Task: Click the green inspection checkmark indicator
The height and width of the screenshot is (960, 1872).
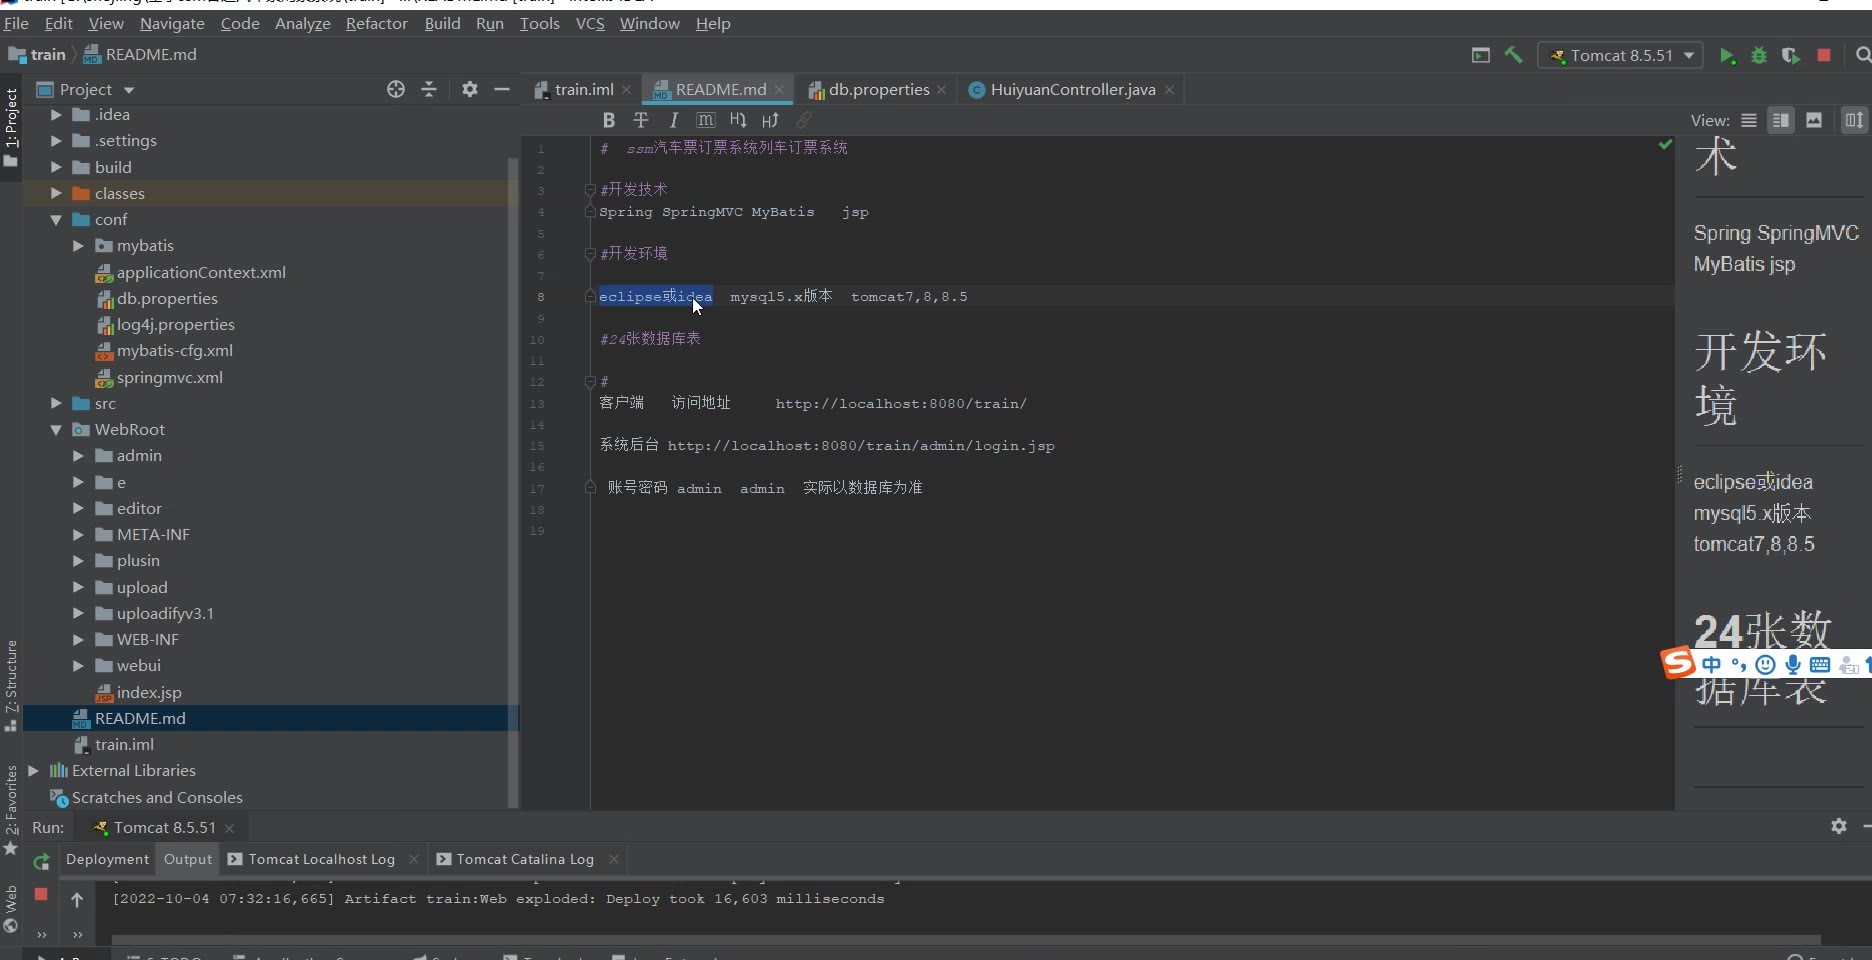Action: 1665,145
